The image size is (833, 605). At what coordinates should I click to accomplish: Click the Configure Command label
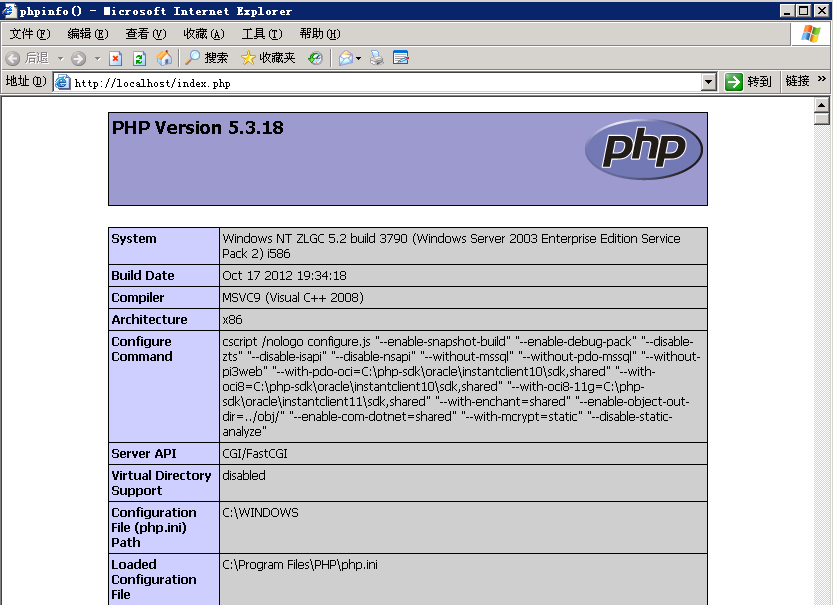142,349
